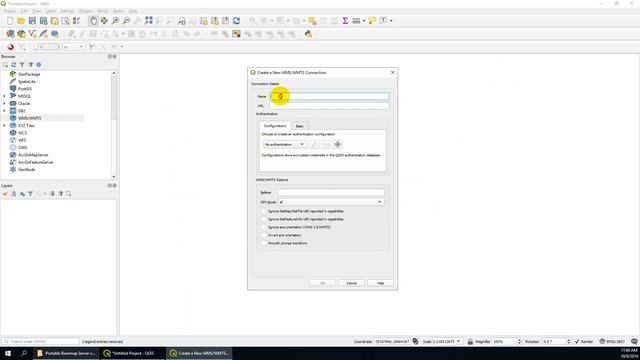Select the Pan Map hand tool

(93, 21)
